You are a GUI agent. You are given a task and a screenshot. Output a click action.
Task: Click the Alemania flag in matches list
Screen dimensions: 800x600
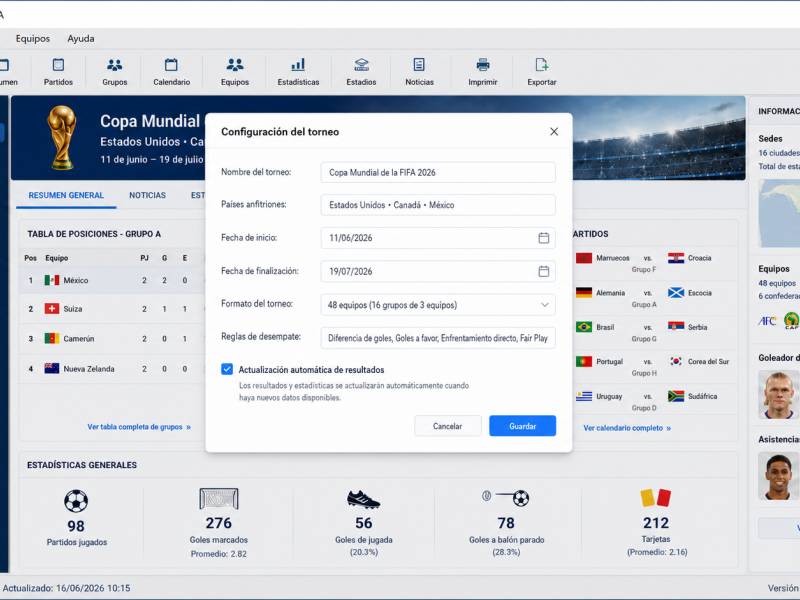pyautogui.click(x=584, y=293)
